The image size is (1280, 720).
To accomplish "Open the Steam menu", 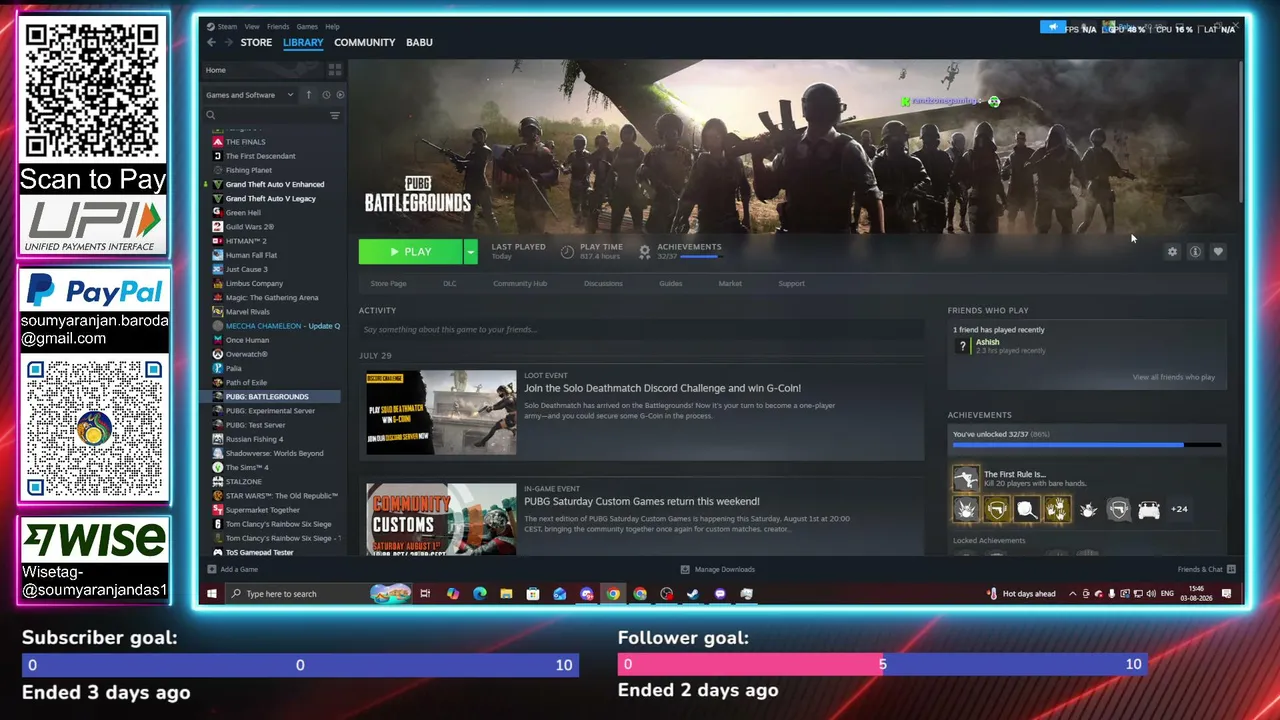I will point(228,27).
